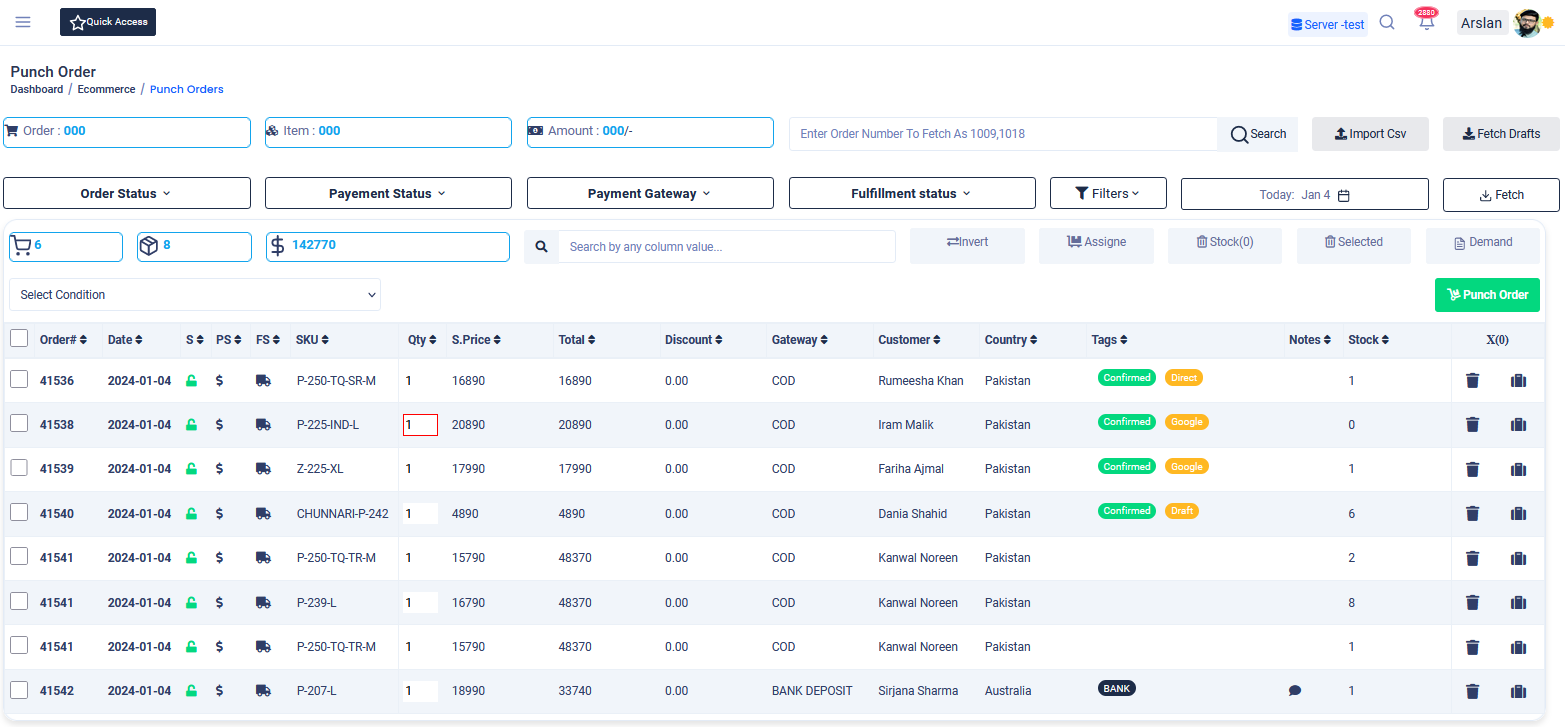Tick checkbox for order 41536
The height and width of the screenshot is (727, 1565).
(x=19, y=380)
